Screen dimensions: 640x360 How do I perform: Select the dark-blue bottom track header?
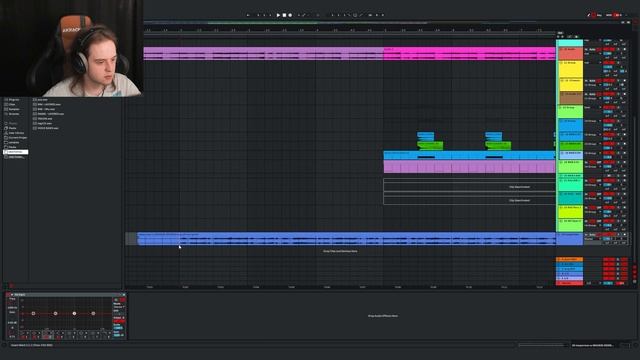pyautogui.click(x=569, y=239)
